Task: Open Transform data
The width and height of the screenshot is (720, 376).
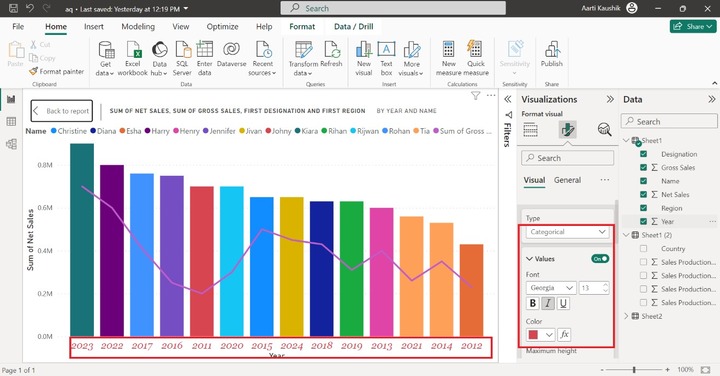Action: [x=303, y=58]
